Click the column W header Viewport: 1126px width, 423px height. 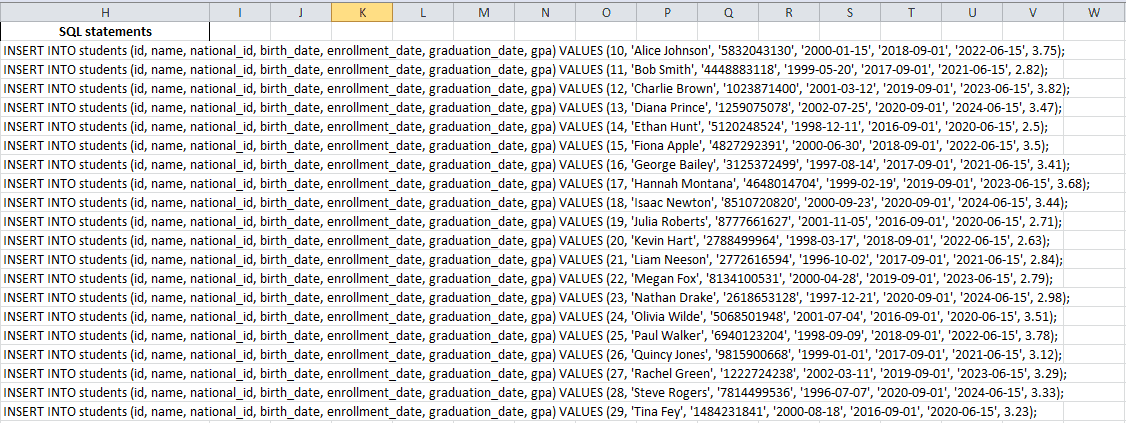tap(1093, 12)
